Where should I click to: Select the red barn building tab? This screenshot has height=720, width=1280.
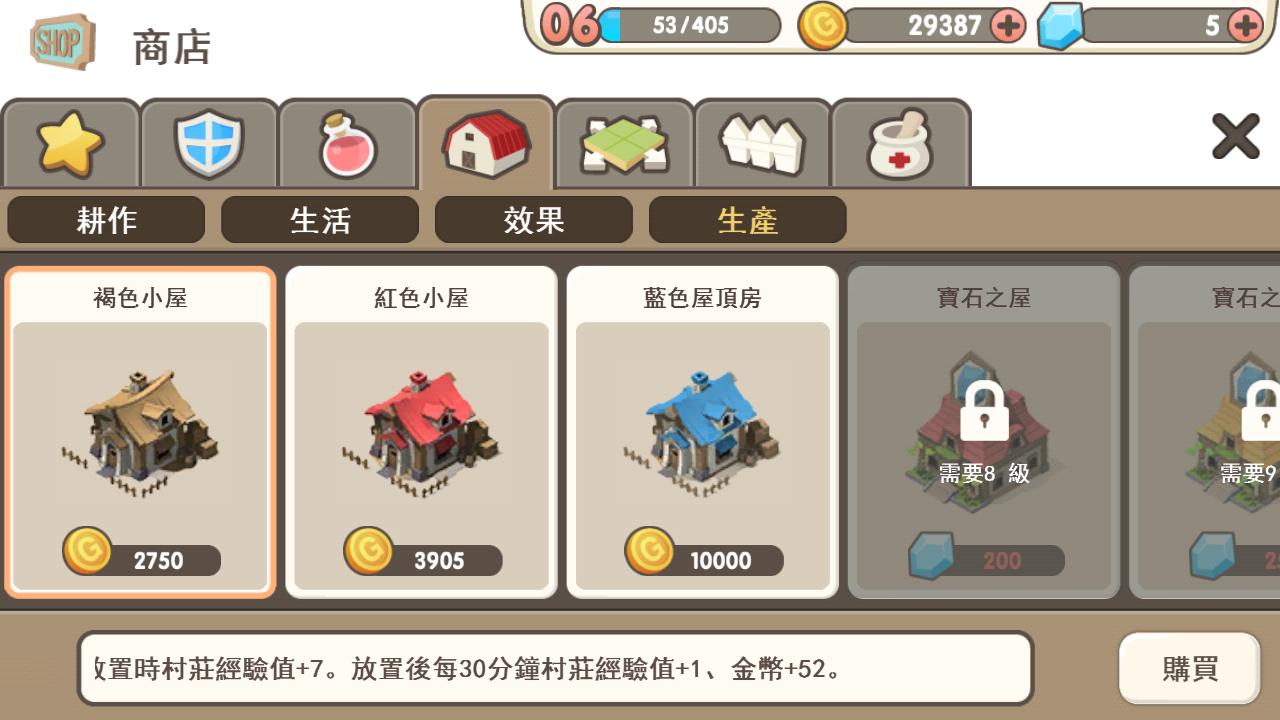pyautogui.click(x=486, y=142)
